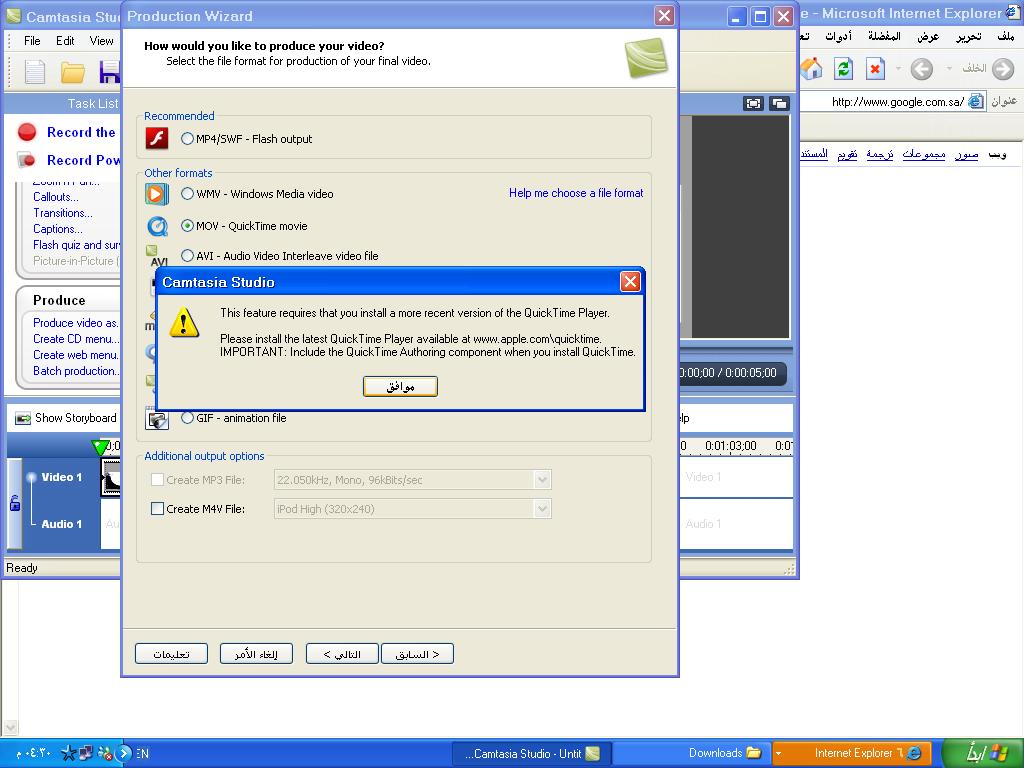Select AVI - Audio Video Interleave option

point(187,255)
